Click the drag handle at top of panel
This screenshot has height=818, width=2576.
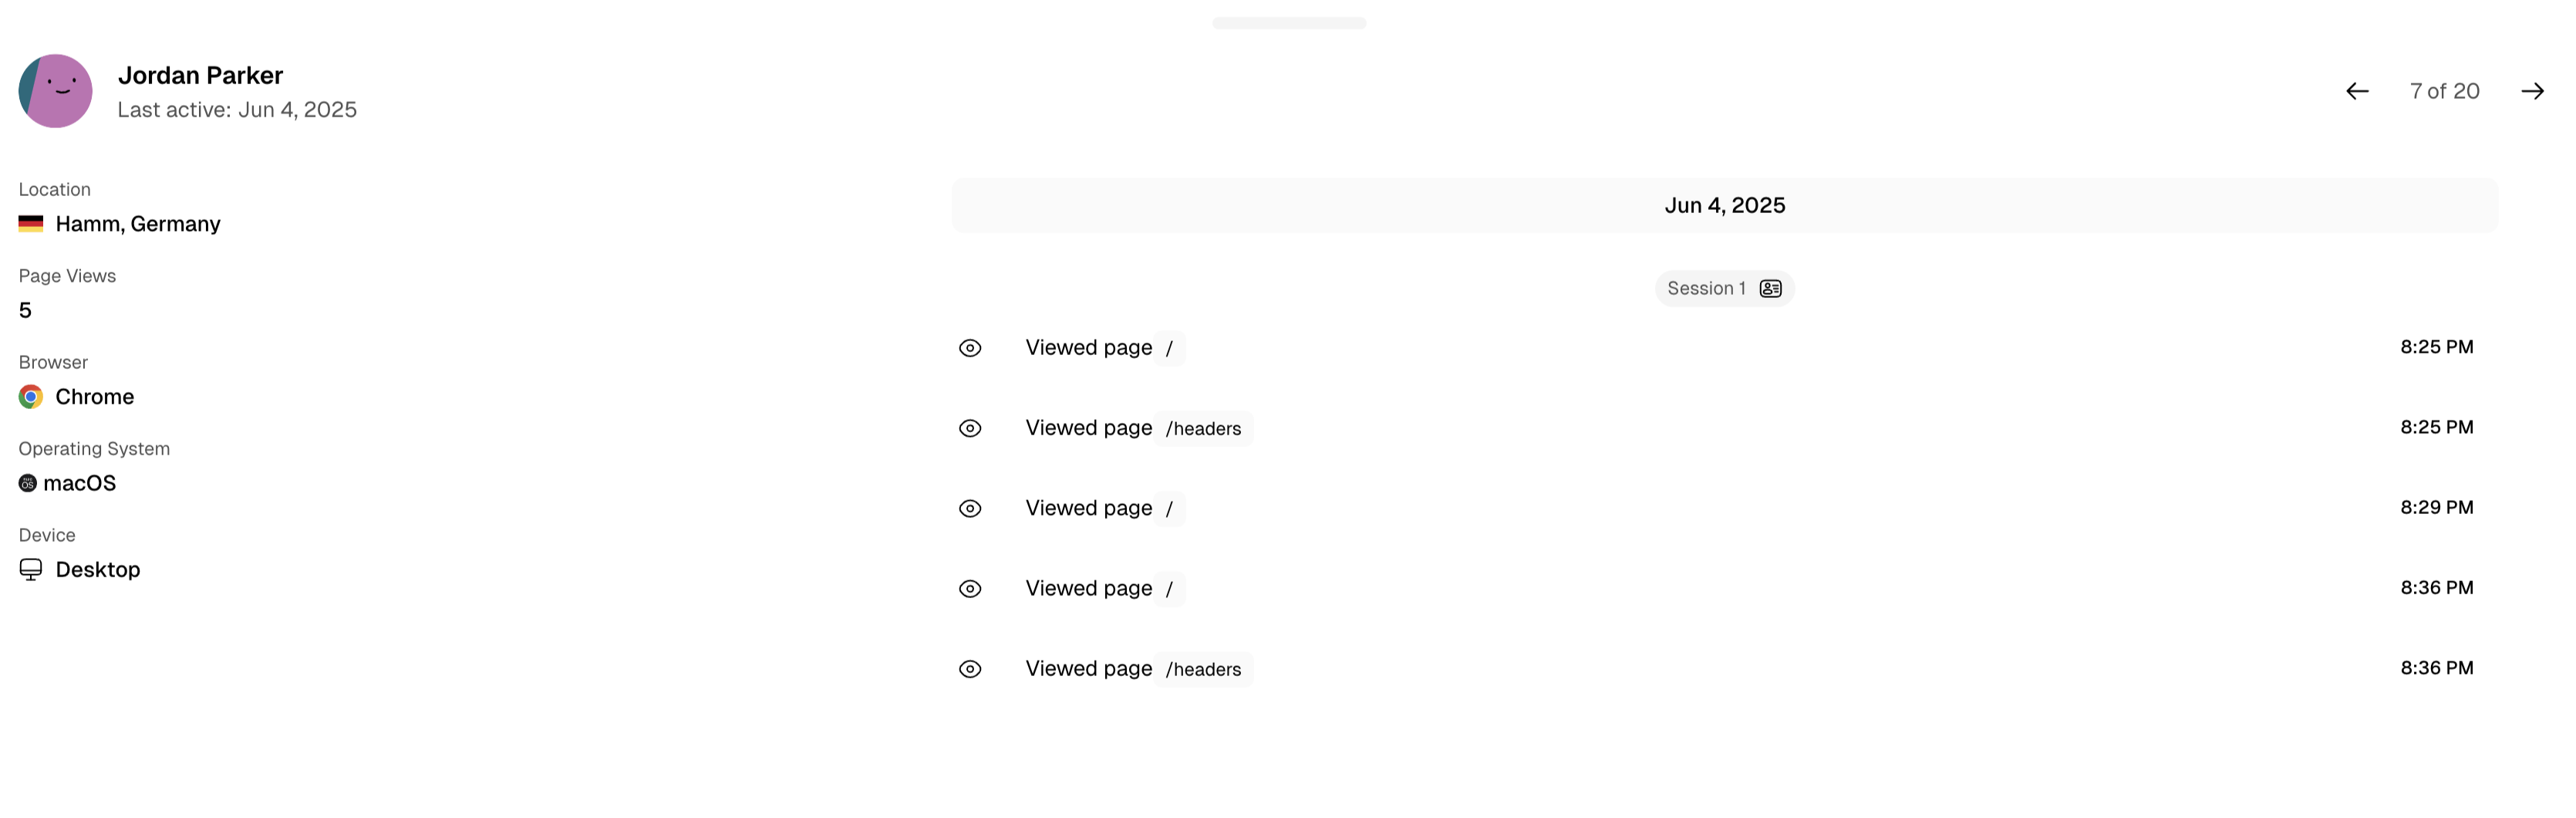click(1288, 22)
